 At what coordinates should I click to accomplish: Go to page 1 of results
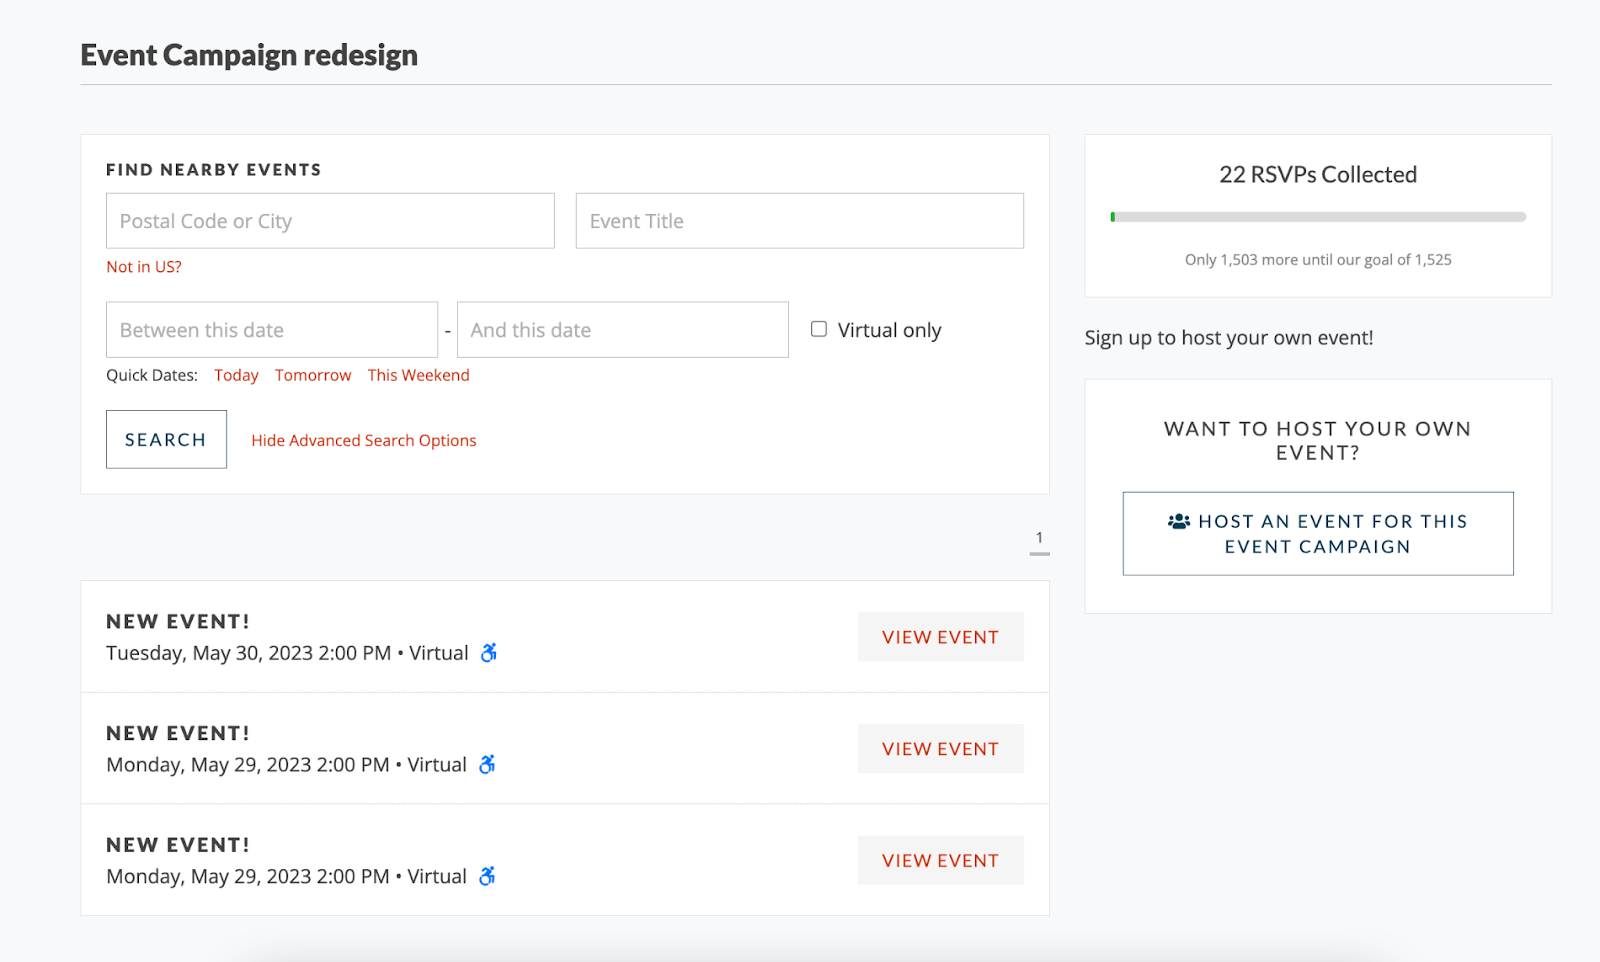point(1040,538)
